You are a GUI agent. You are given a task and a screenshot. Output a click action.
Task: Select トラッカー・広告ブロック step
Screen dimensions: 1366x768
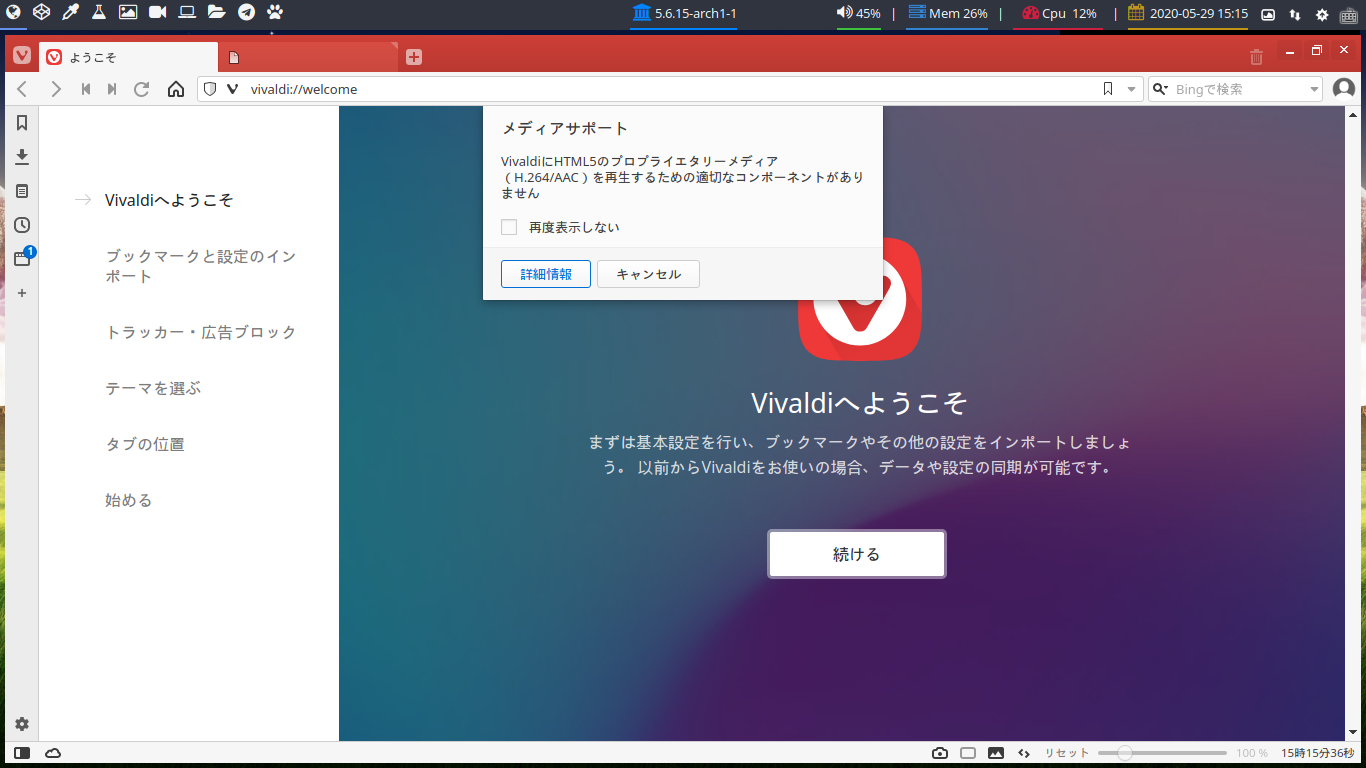pyautogui.click(x=201, y=332)
